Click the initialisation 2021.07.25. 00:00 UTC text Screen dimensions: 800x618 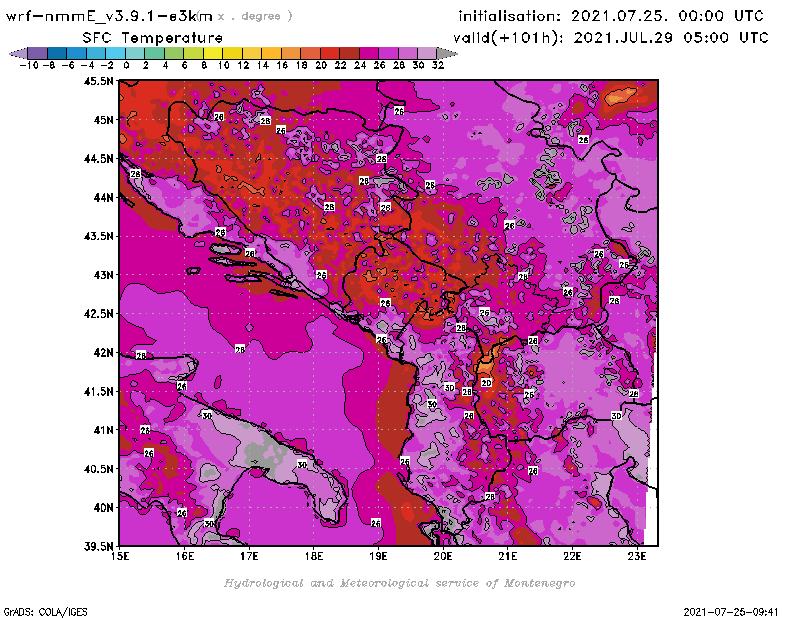click(611, 16)
